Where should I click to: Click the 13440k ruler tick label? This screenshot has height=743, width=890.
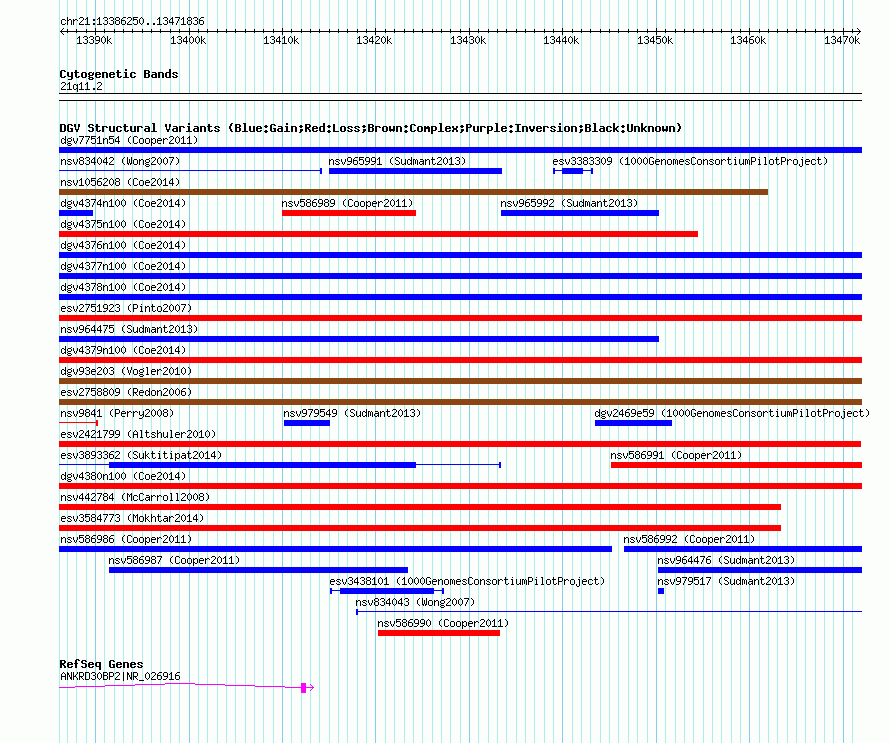(x=561, y=40)
